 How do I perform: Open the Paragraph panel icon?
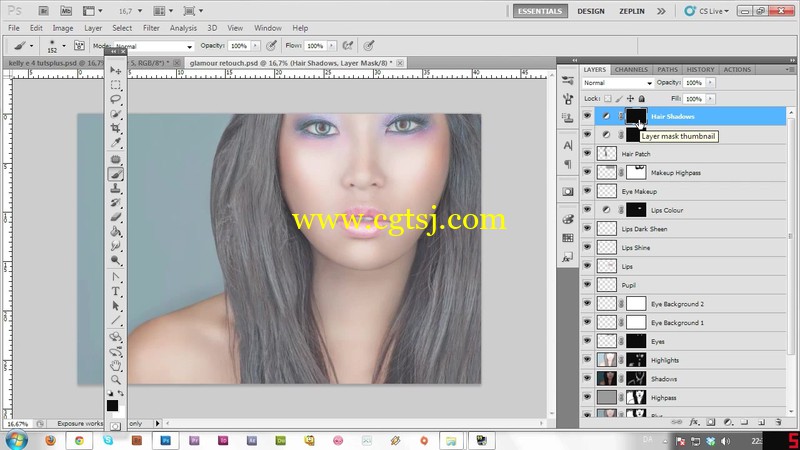click(567, 164)
